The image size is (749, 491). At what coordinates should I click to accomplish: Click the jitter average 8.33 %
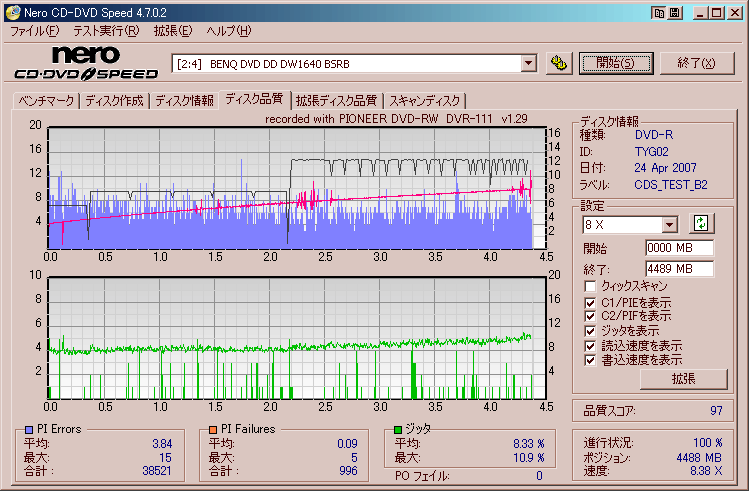(529, 444)
